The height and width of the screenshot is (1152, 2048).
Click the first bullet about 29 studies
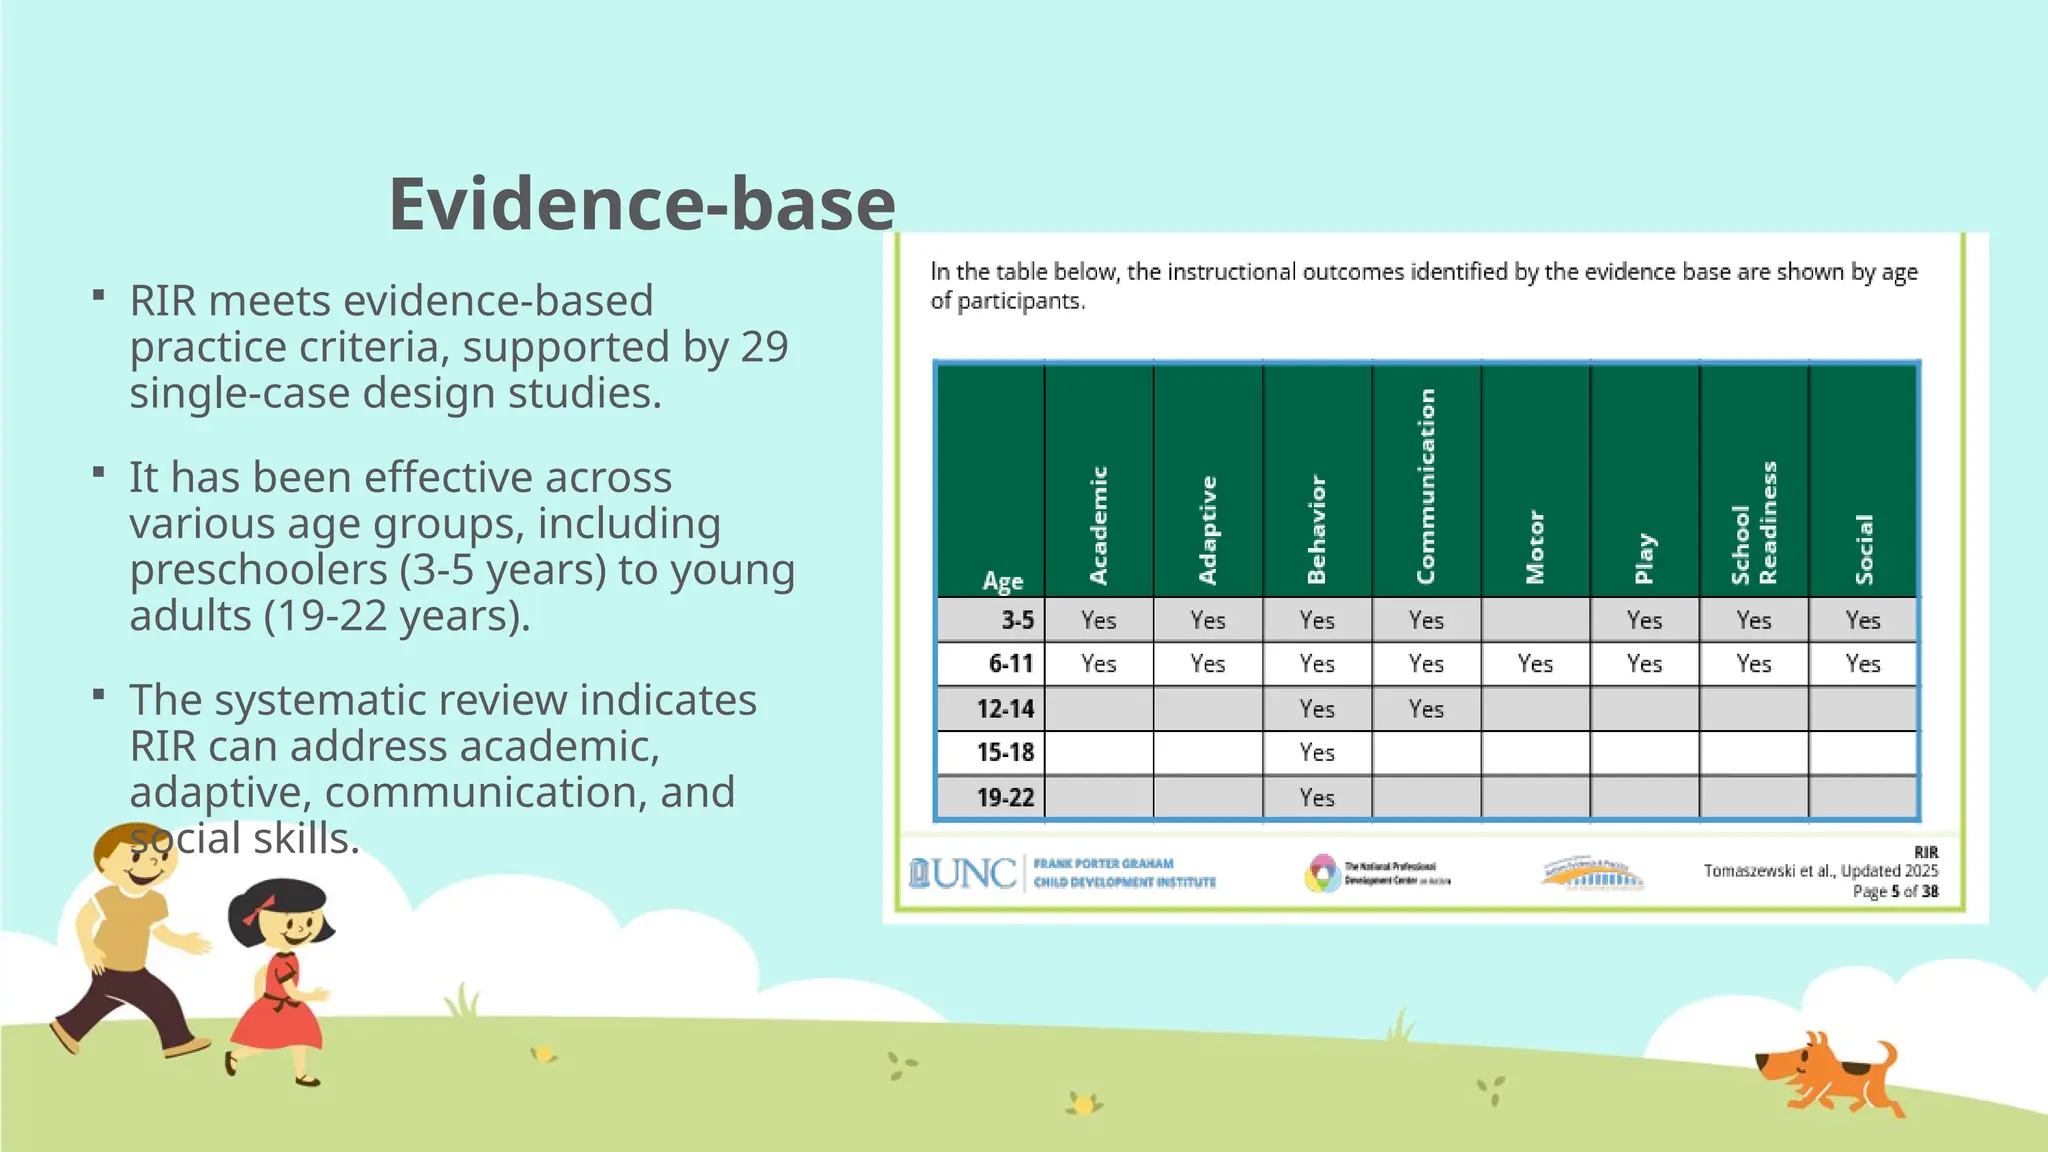pyautogui.click(x=458, y=346)
